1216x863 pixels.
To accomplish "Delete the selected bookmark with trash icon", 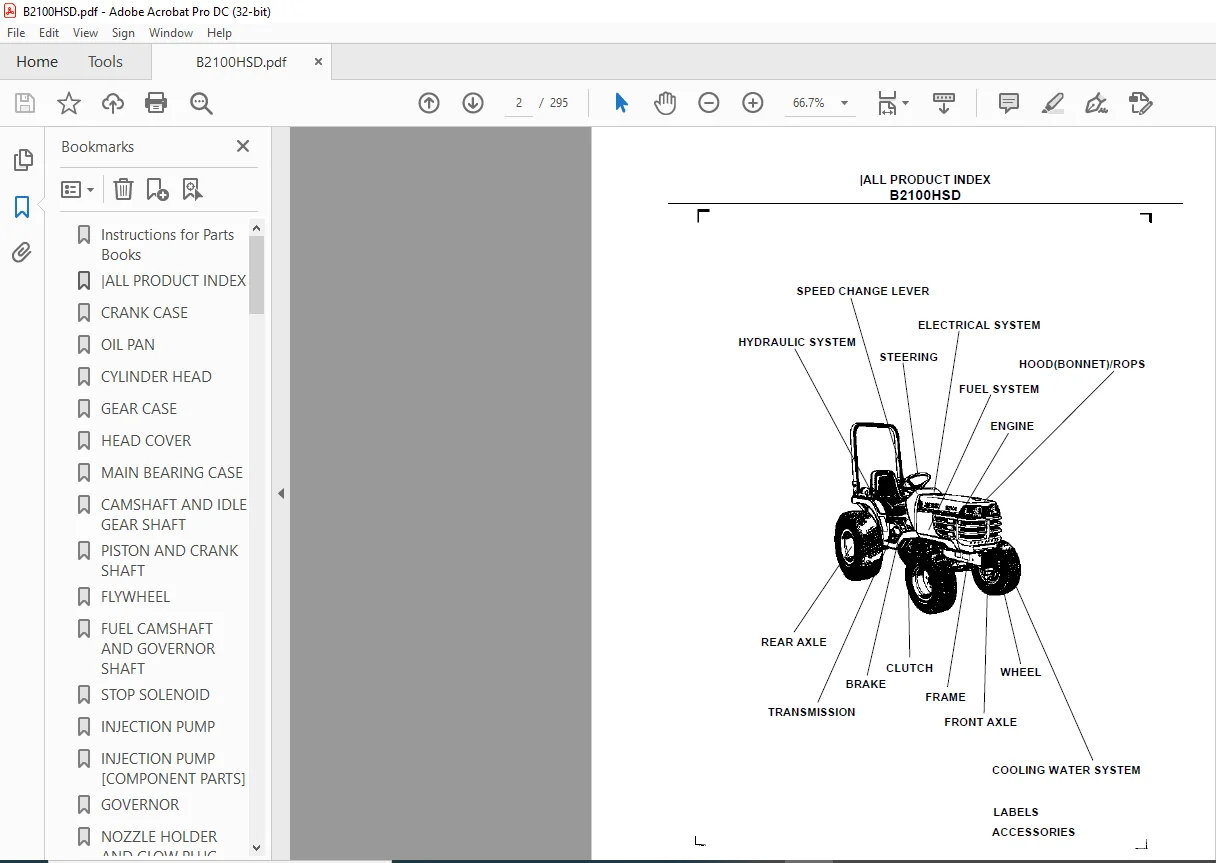I will coord(123,189).
